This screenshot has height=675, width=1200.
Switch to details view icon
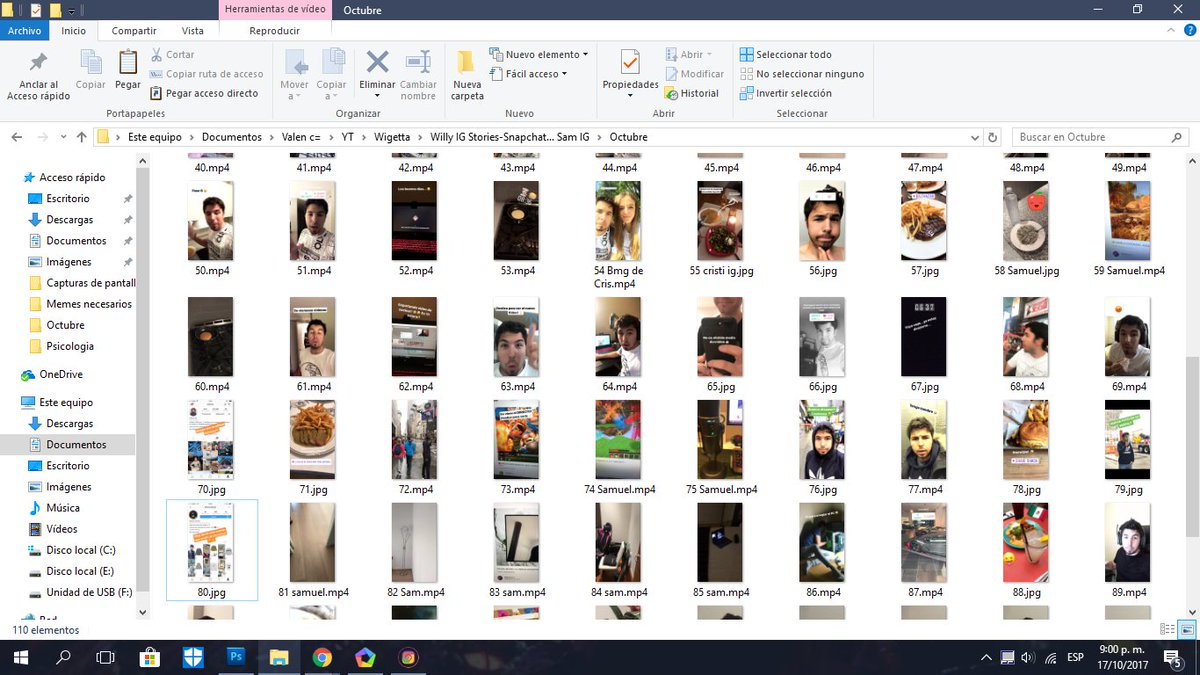[1167, 629]
